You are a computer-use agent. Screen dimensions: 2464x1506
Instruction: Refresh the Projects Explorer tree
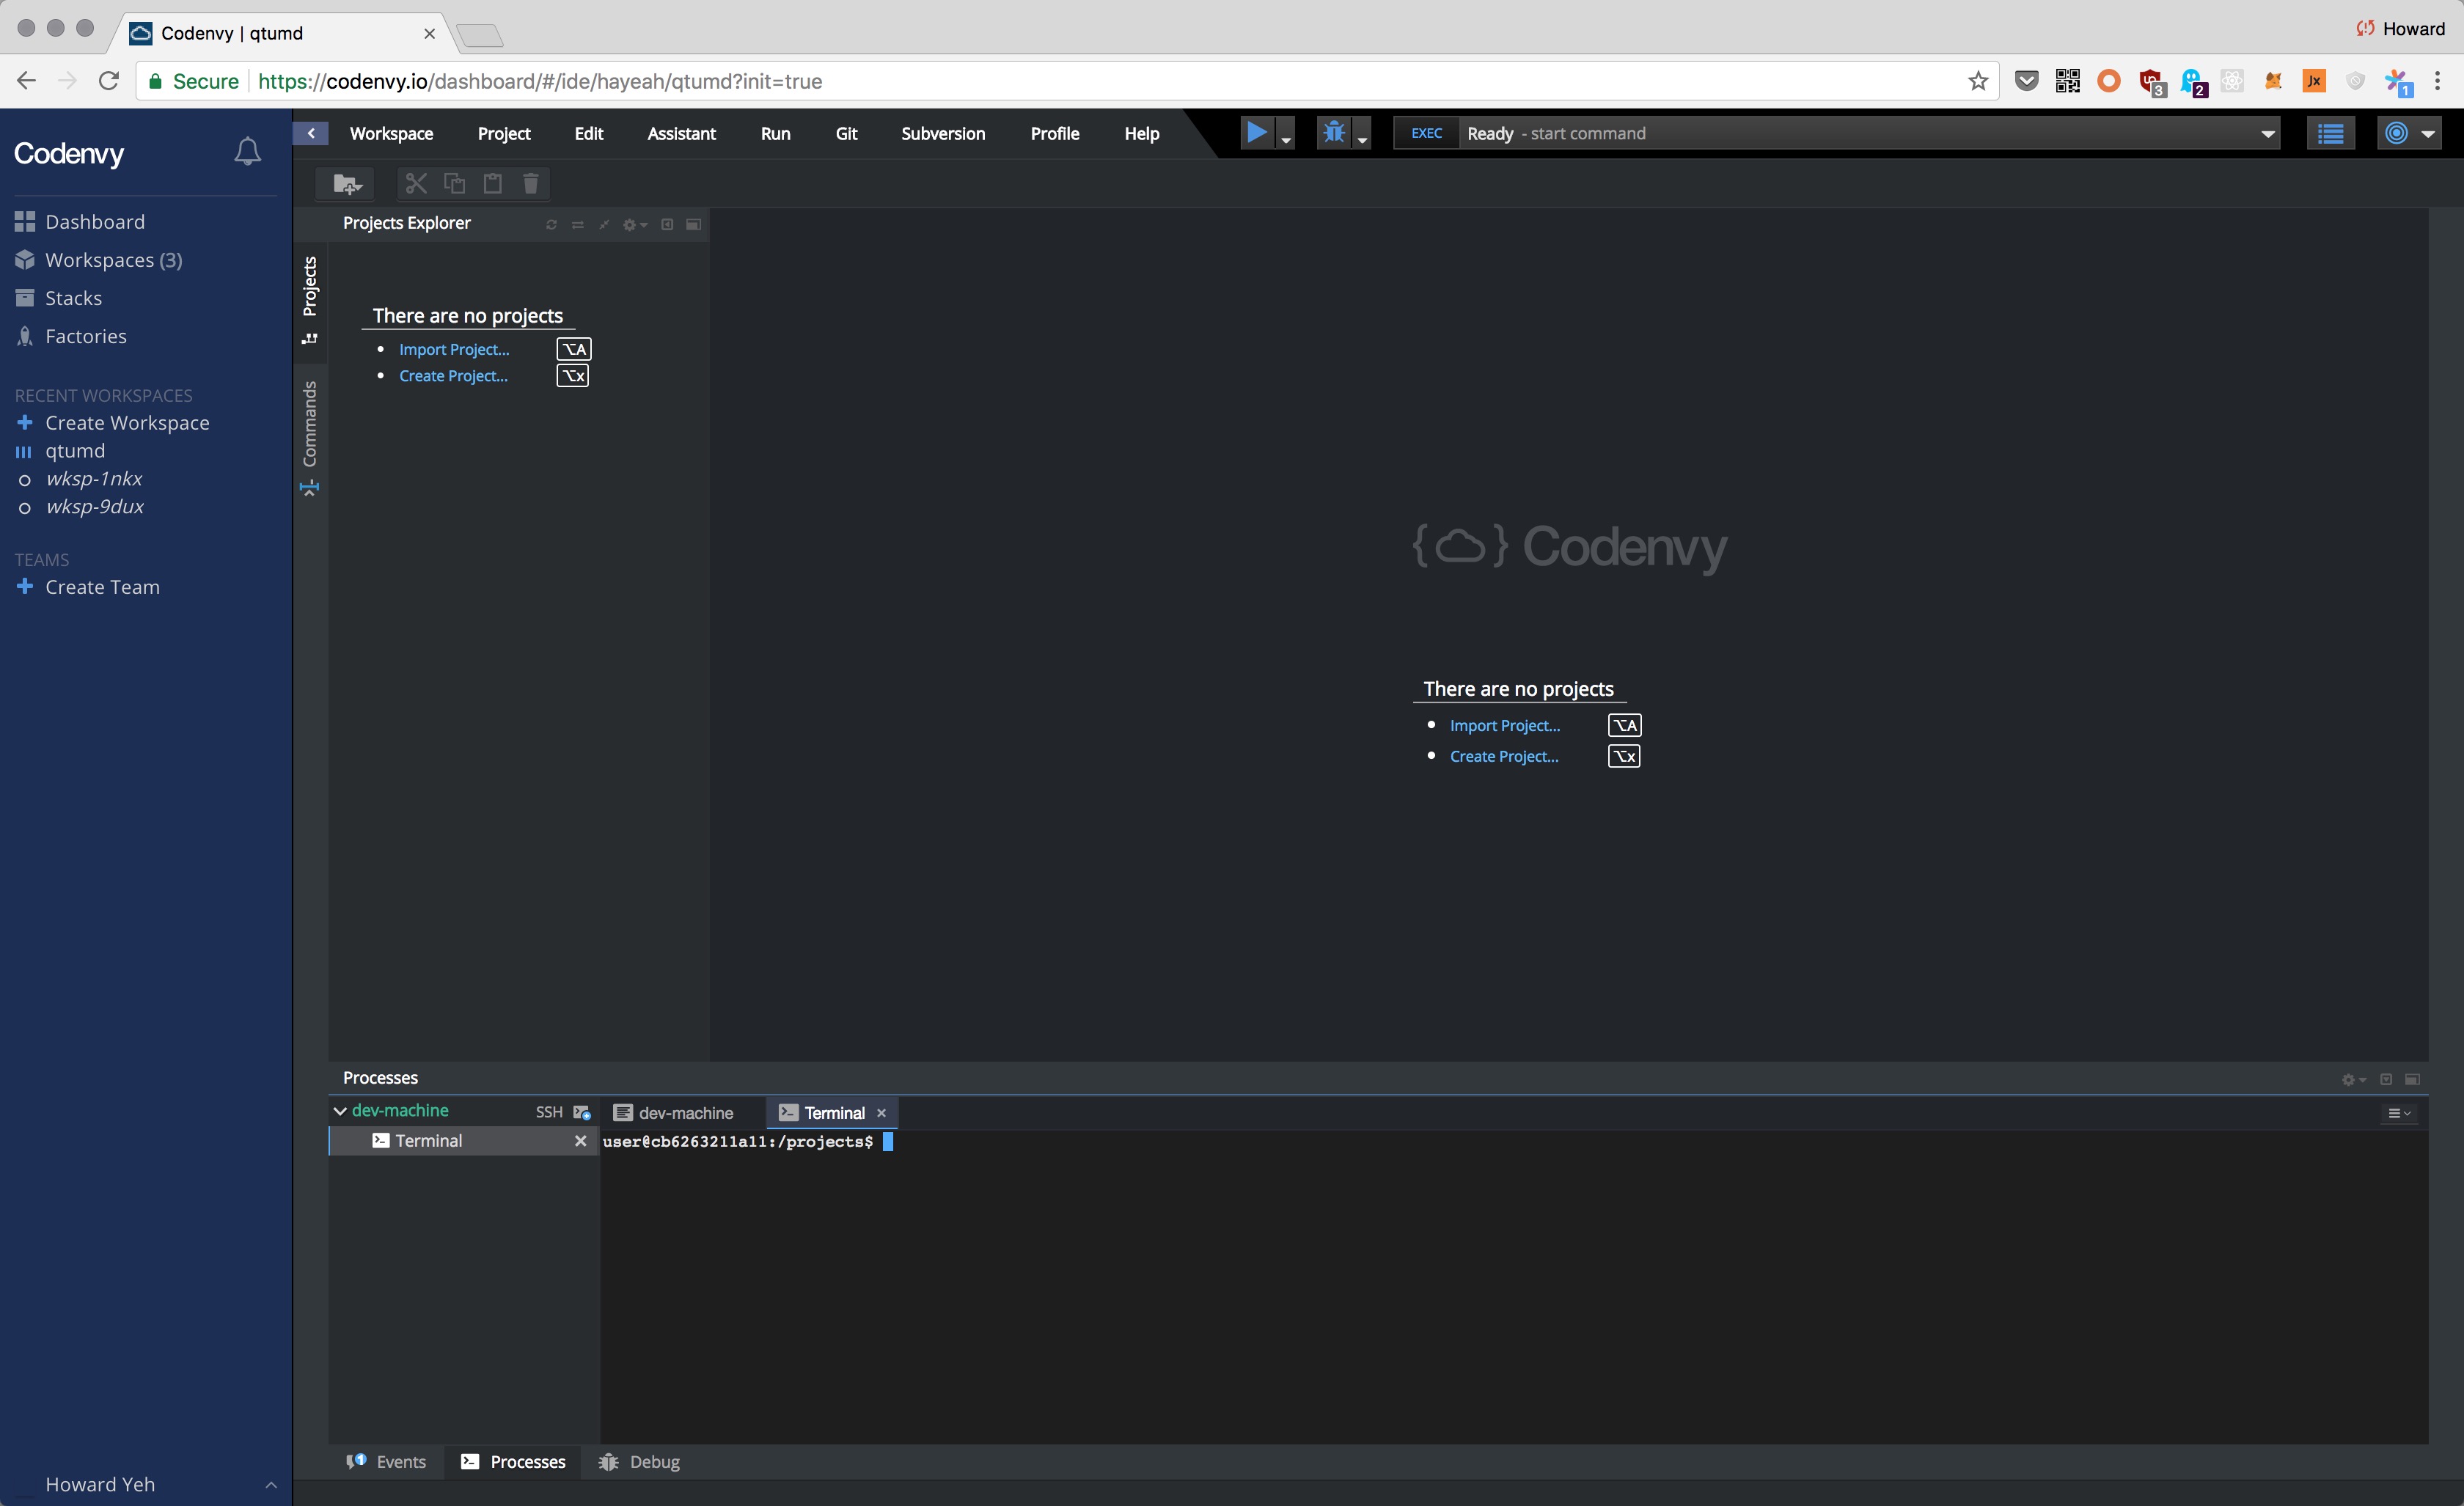pos(551,225)
